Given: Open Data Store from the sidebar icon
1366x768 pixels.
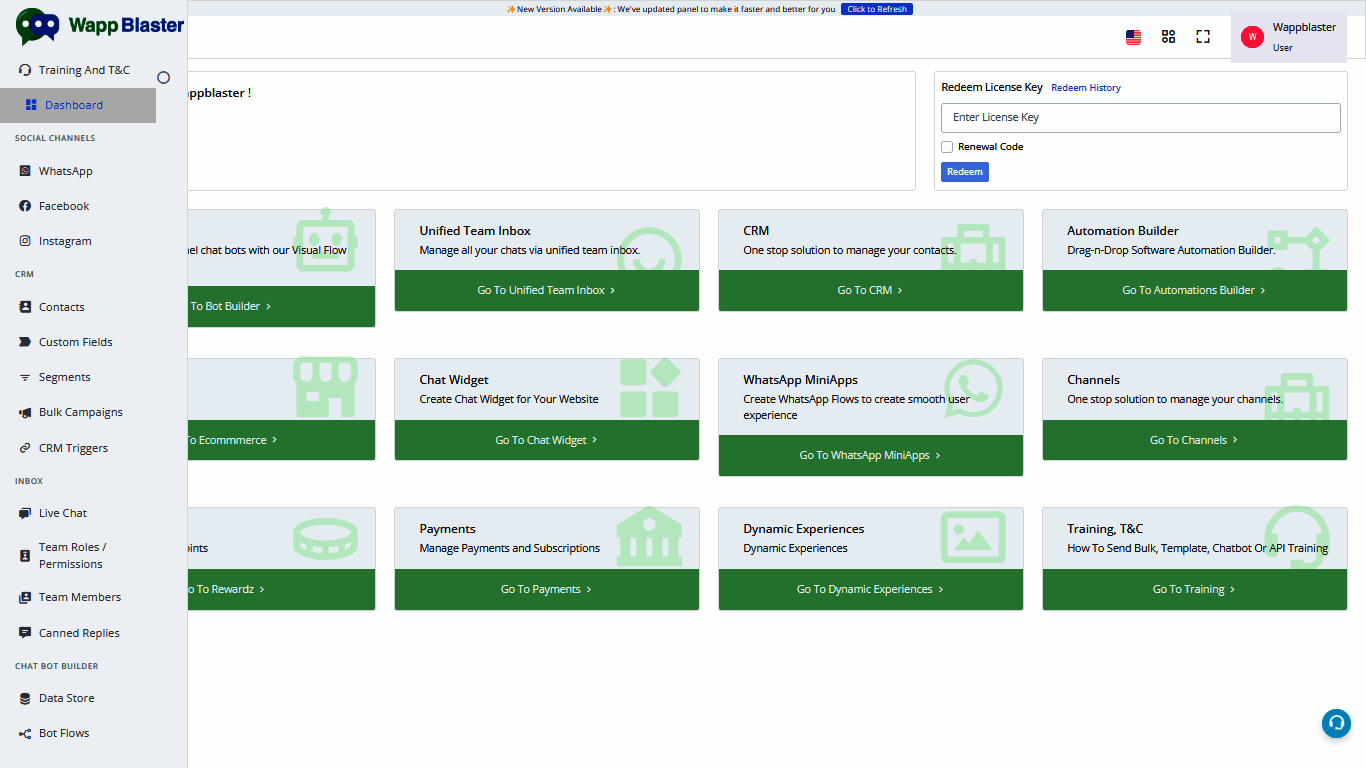Looking at the screenshot, I should point(24,698).
